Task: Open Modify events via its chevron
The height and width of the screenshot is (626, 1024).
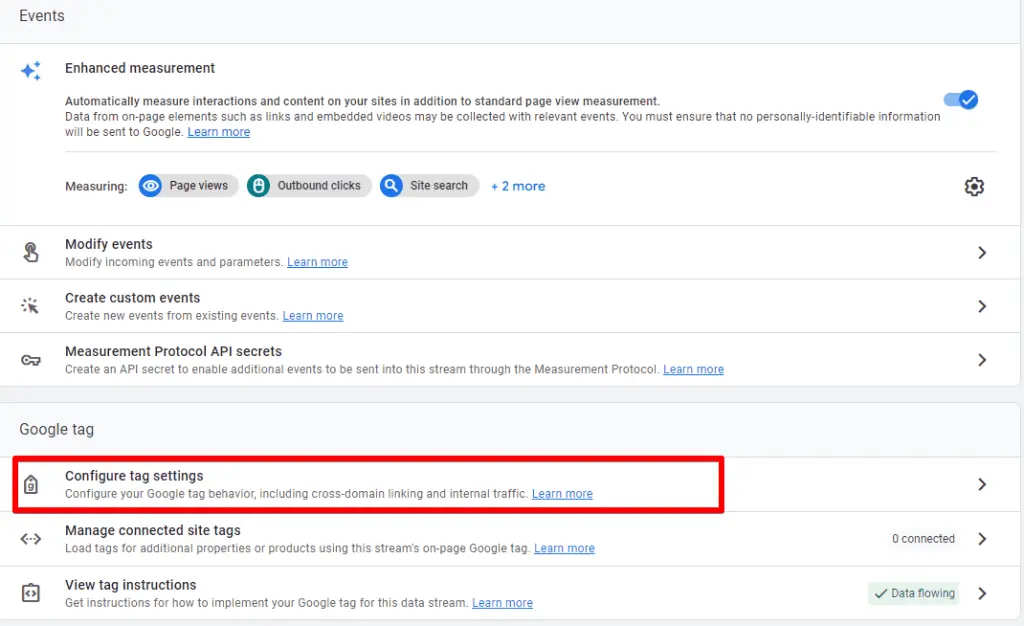Action: (x=982, y=252)
